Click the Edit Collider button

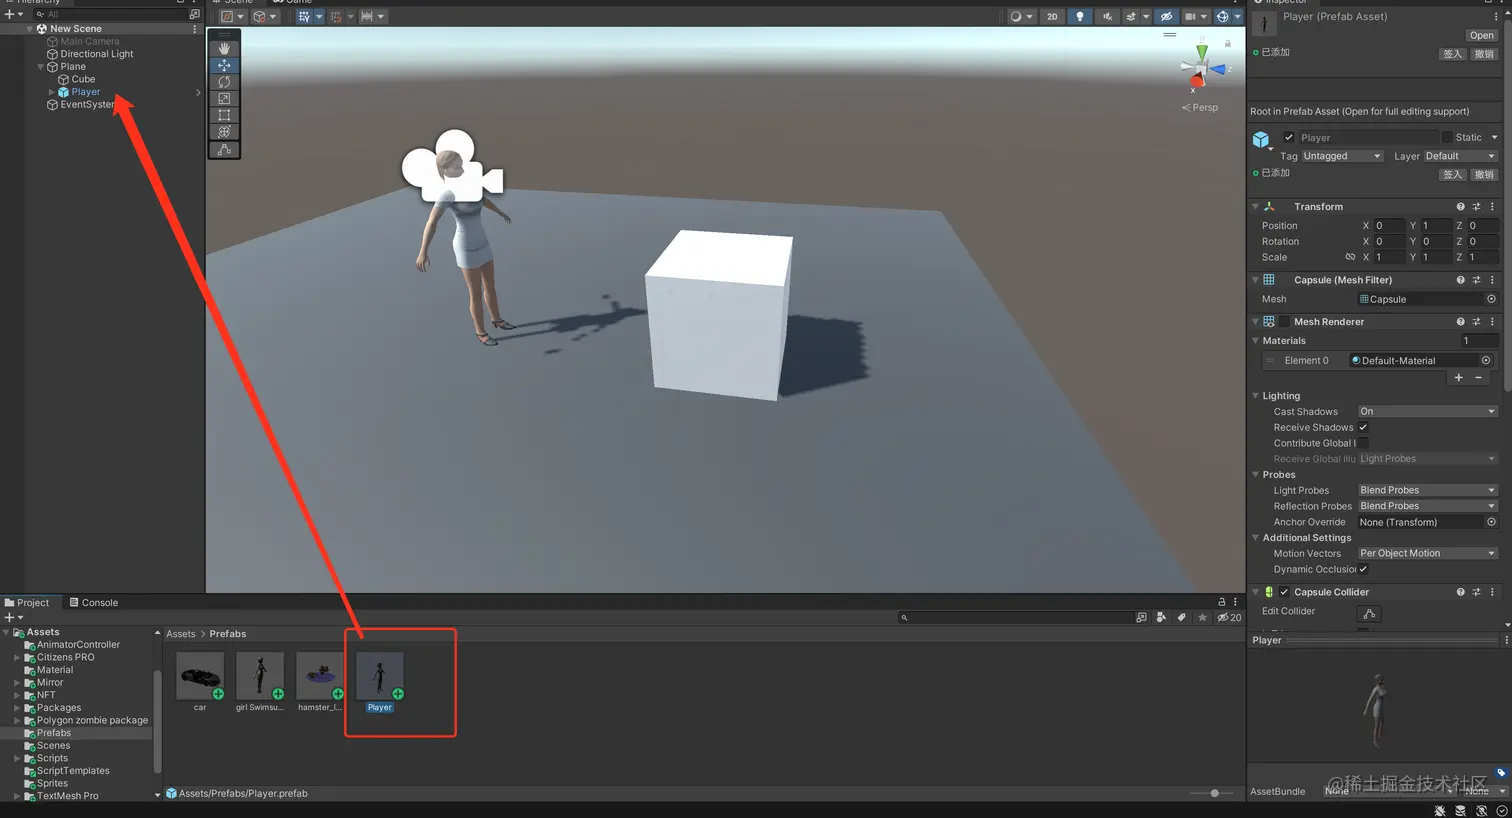coord(1369,613)
